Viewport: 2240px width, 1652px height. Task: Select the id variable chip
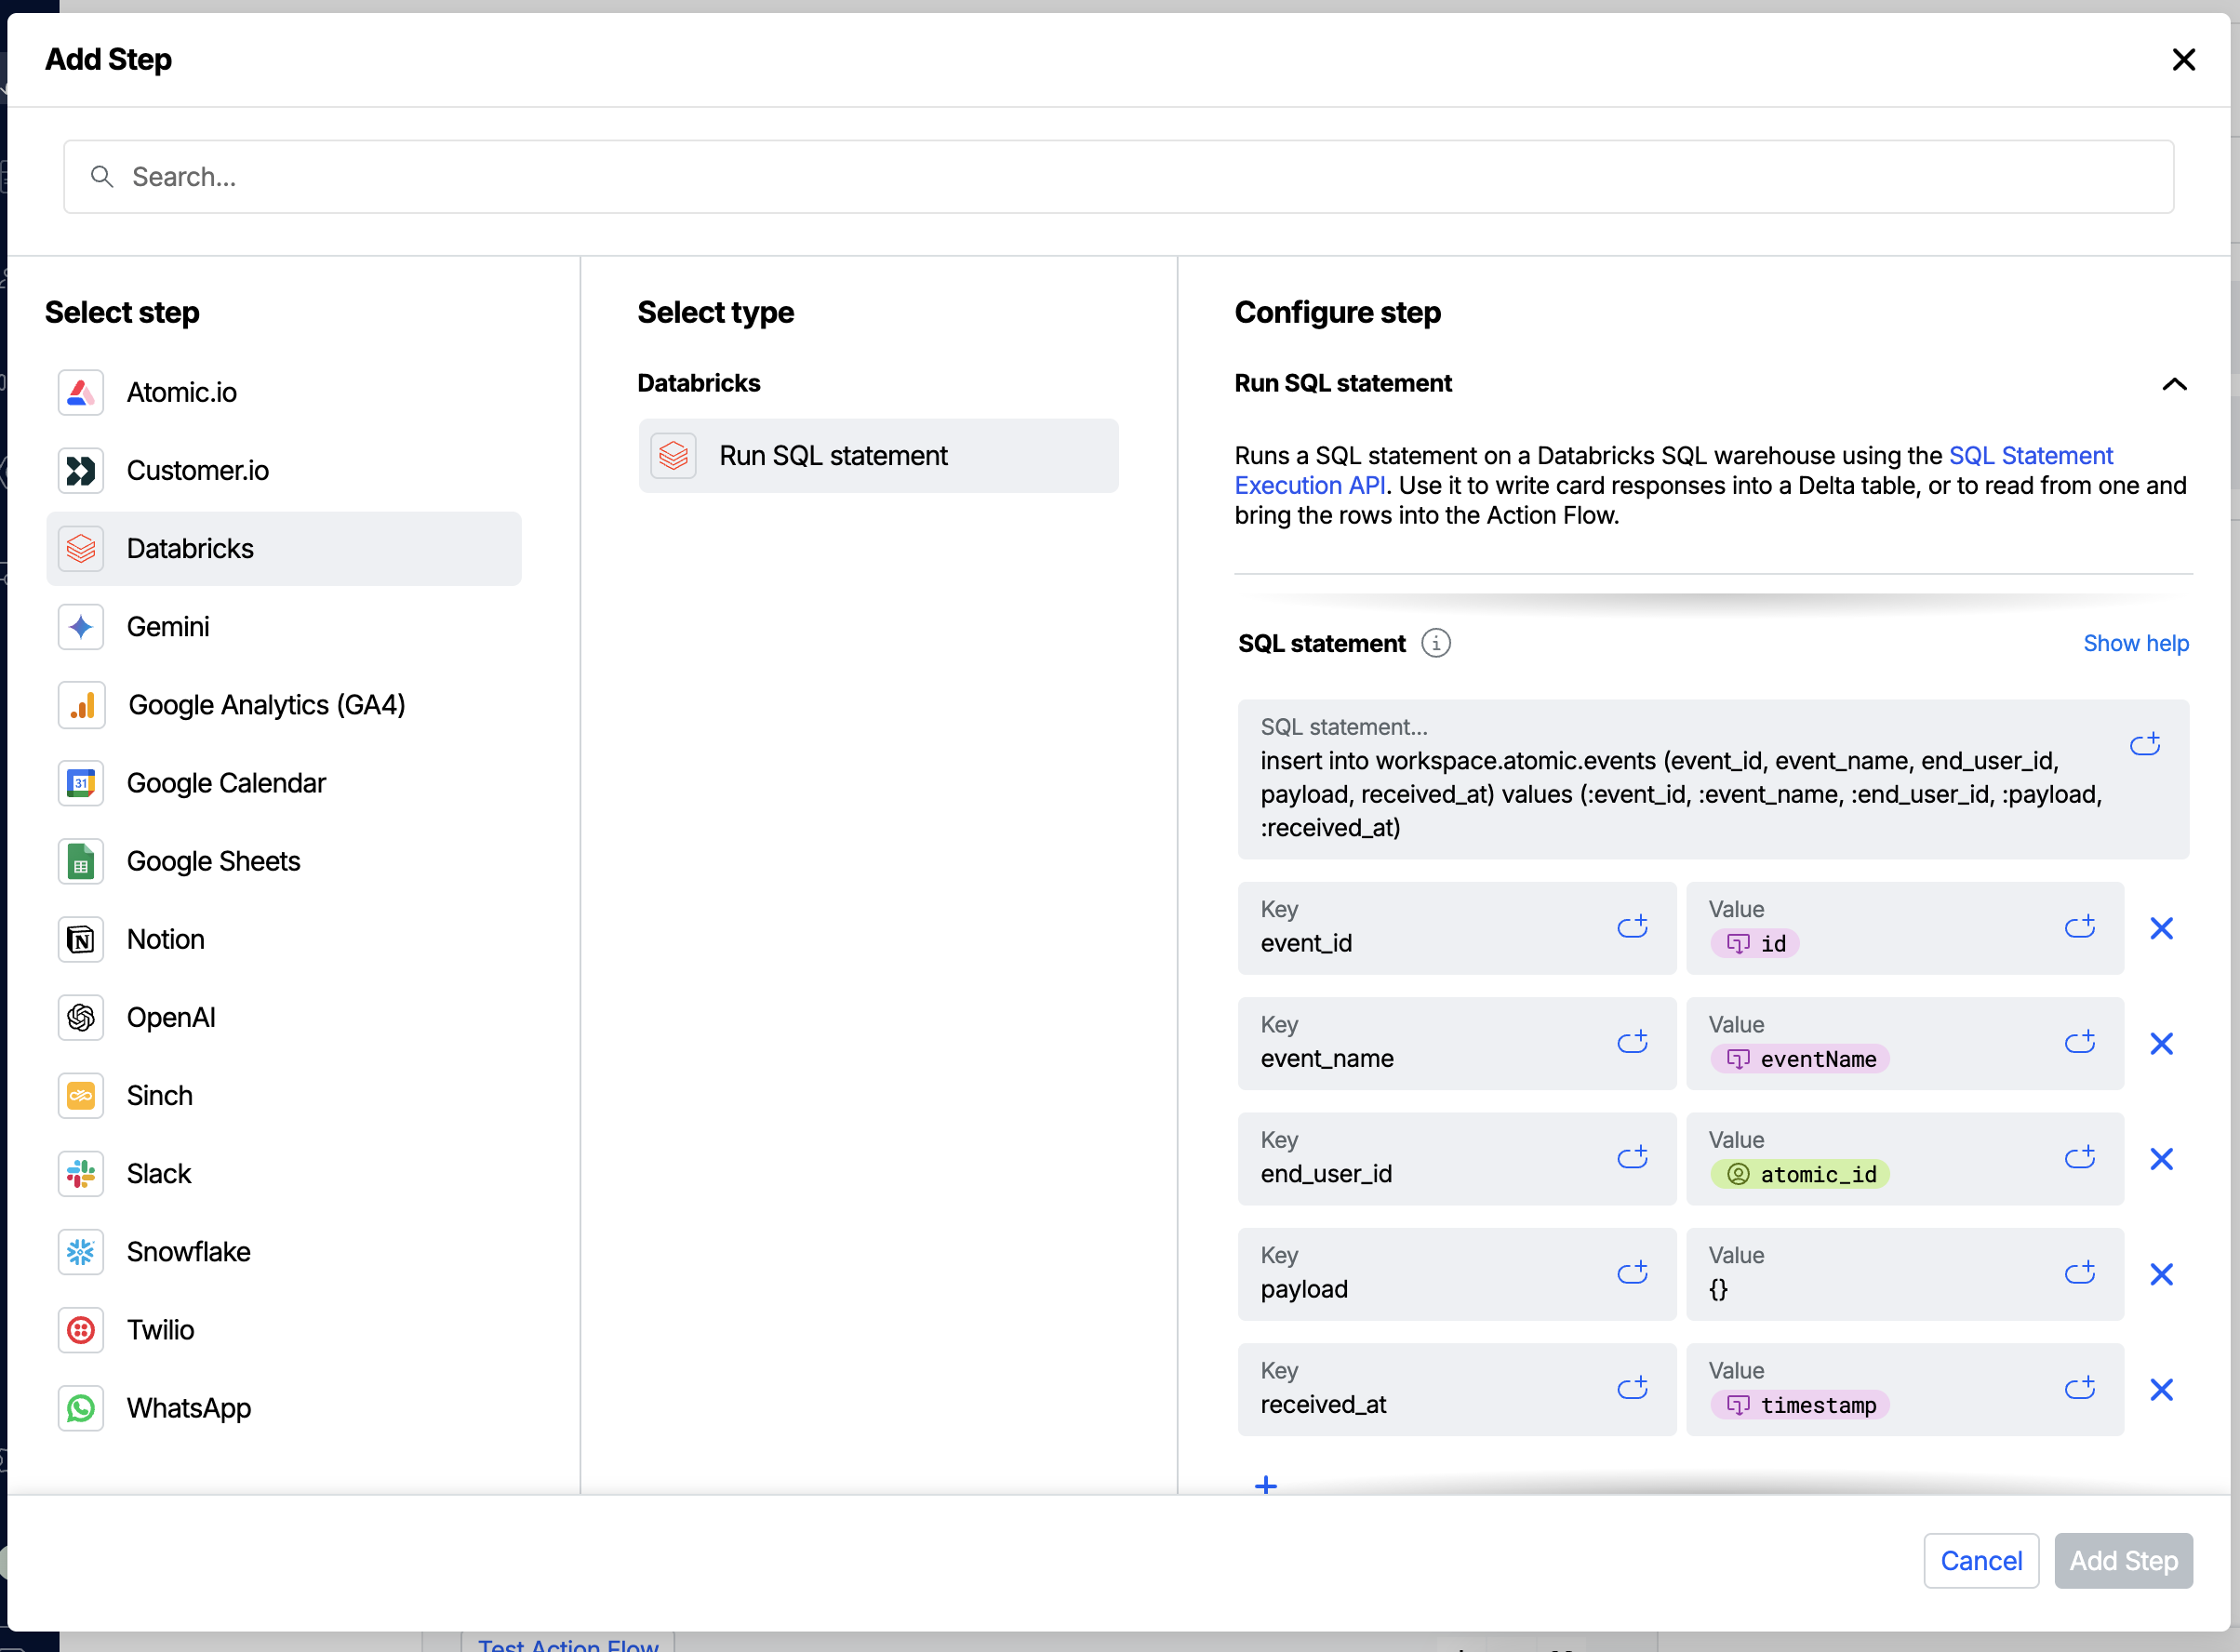coord(1755,943)
